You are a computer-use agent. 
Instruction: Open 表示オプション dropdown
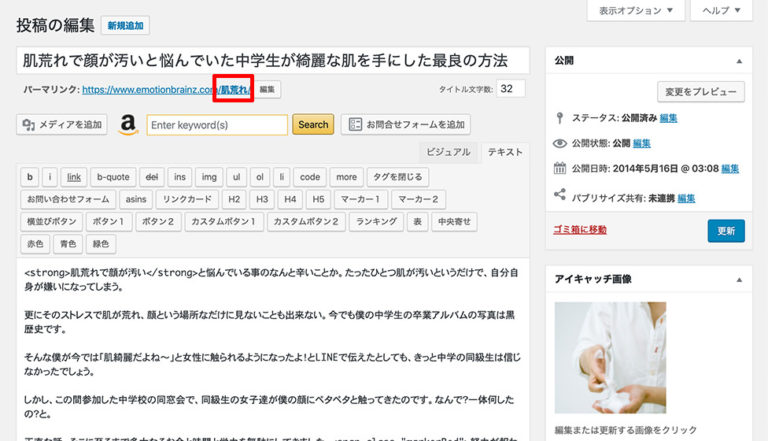pos(636,11)
